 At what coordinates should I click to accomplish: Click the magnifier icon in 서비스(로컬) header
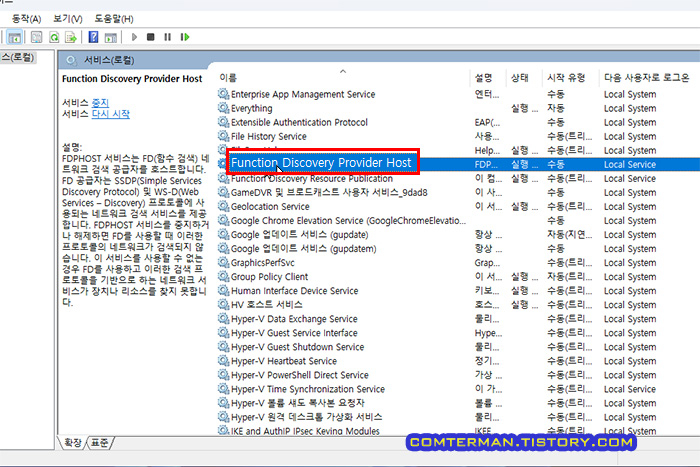[71, 60]
